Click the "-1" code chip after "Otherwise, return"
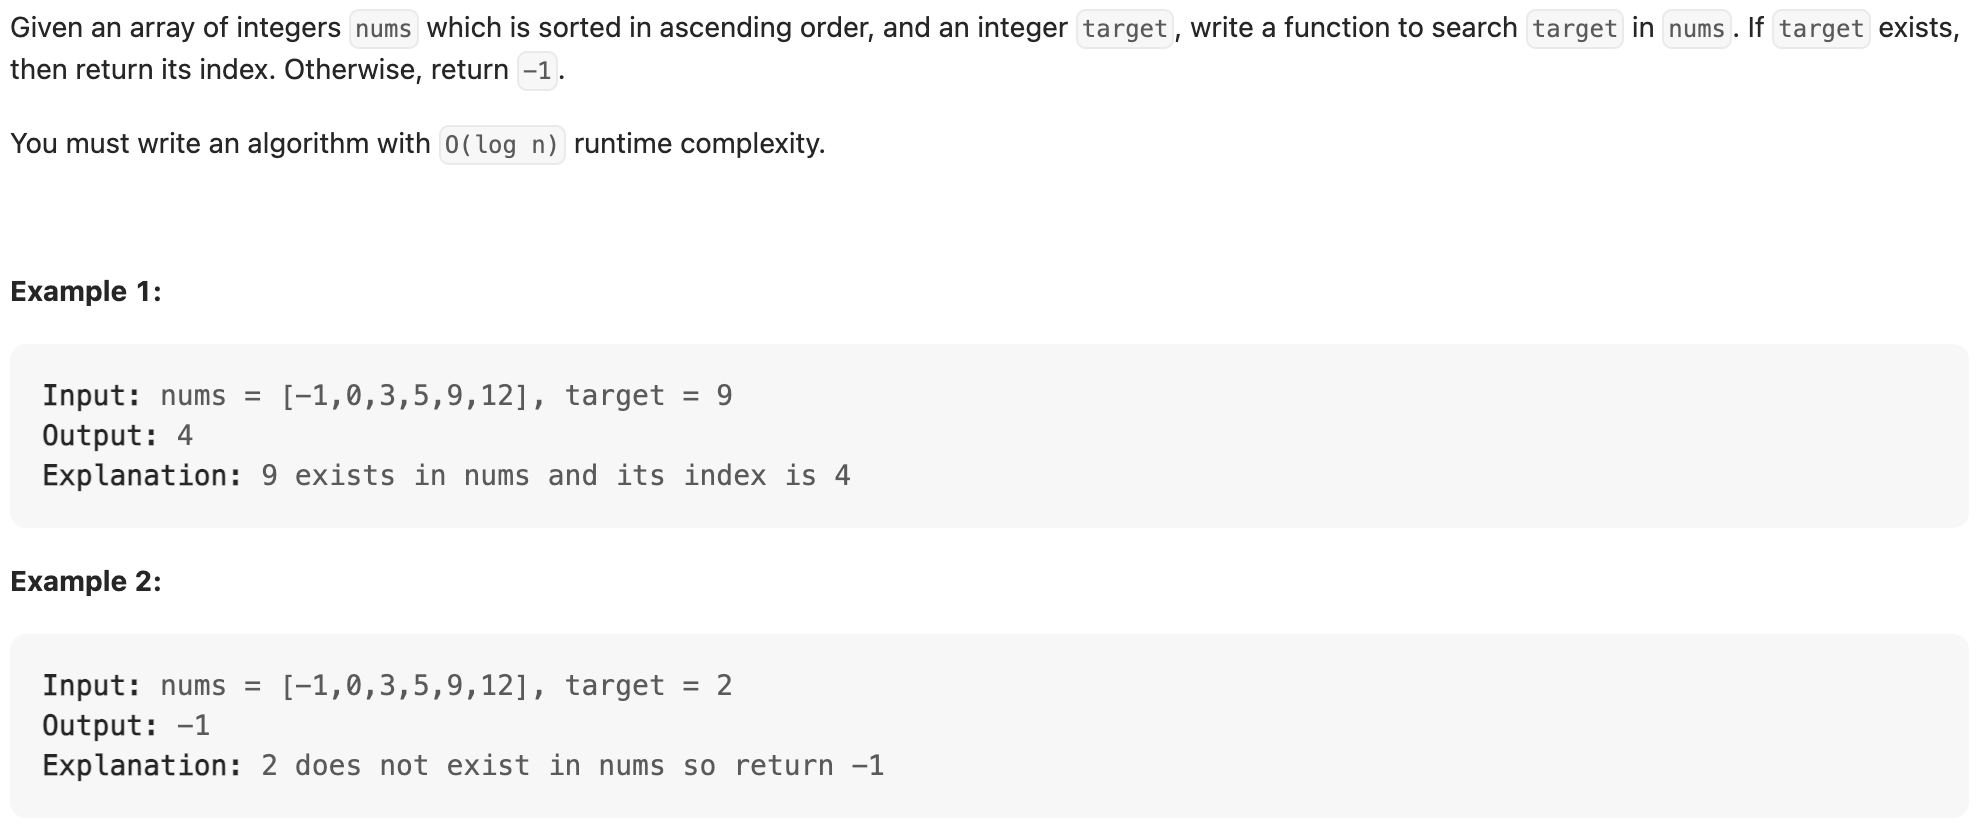This screenshot has height=832, width=1984. pos(537,71)
